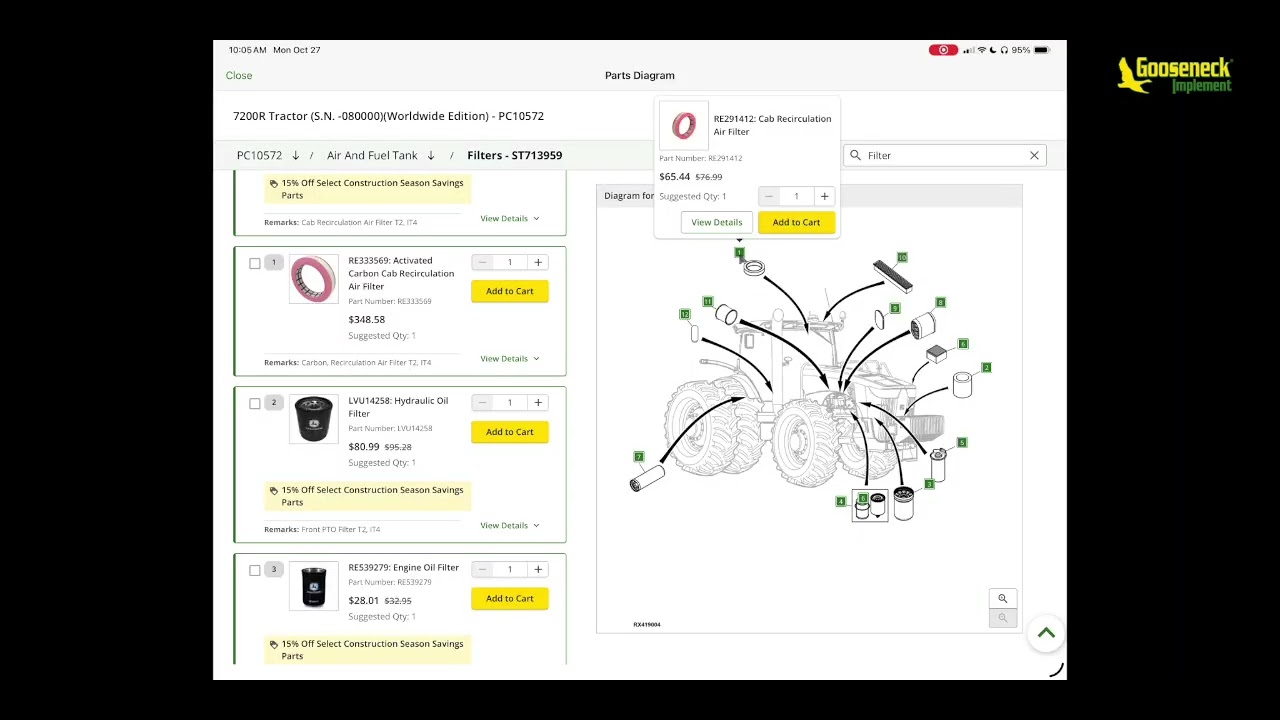1280x720 pixels.
Task: Open the Air And Fuel Tank dropdown
Action: point(381,155)
